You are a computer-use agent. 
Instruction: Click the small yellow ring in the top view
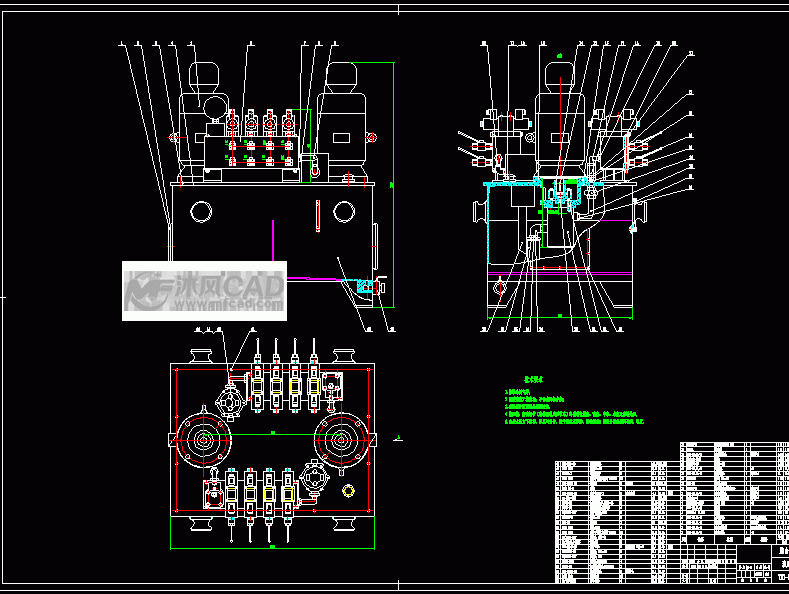click(348, 490)
